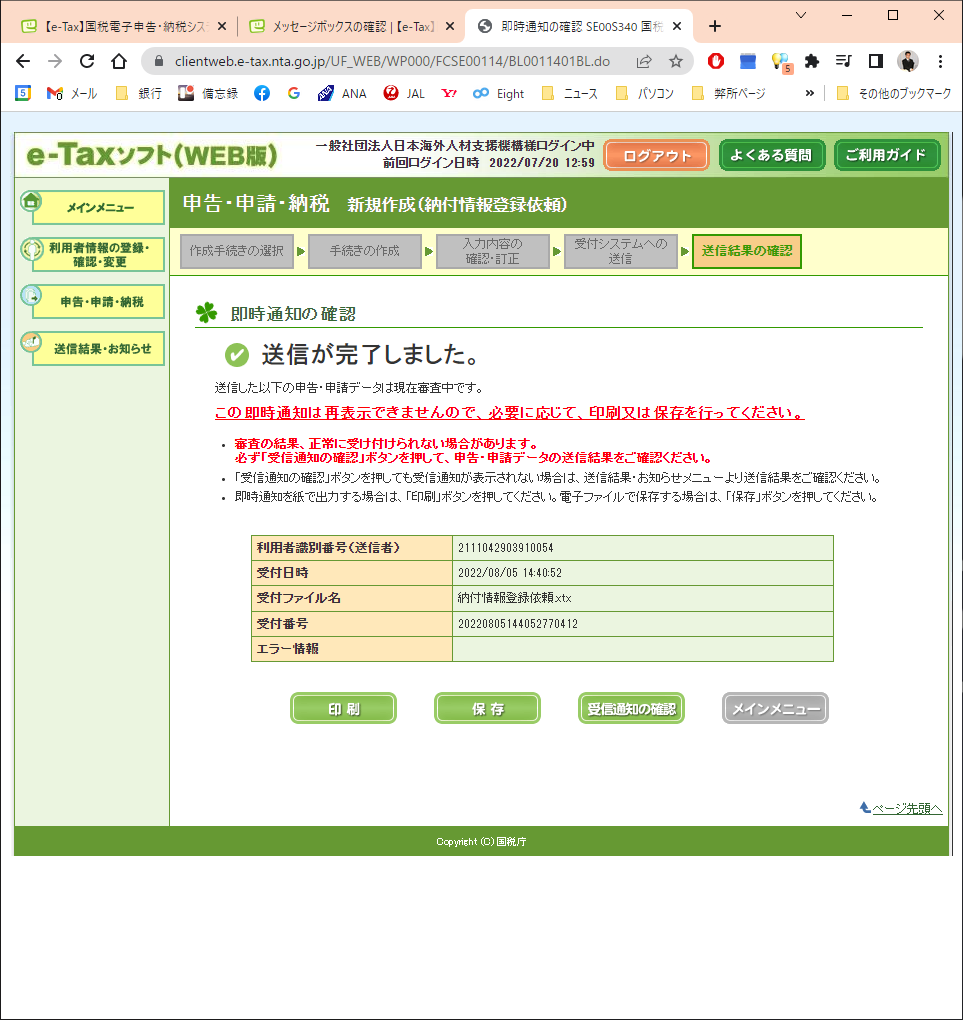
Task: Select 送信結果・お知らせ in sidebar
Action: [x=92, y=348]
